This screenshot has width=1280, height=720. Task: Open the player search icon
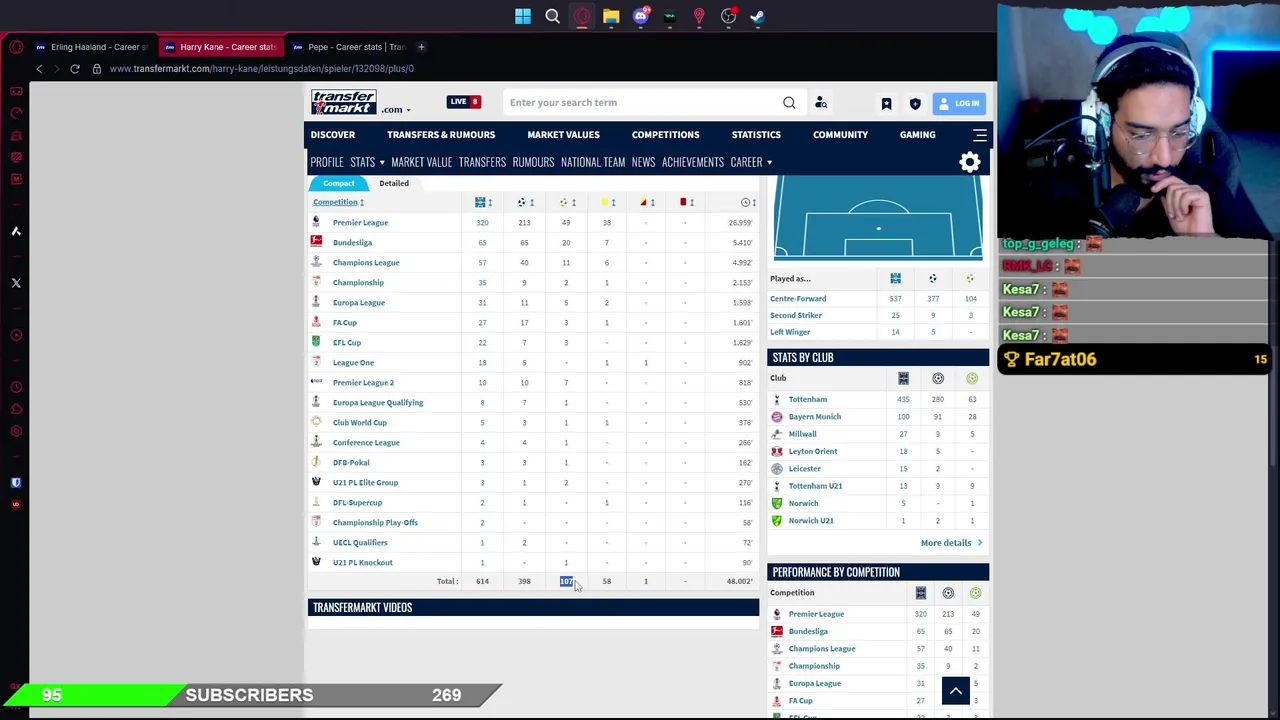821,102
